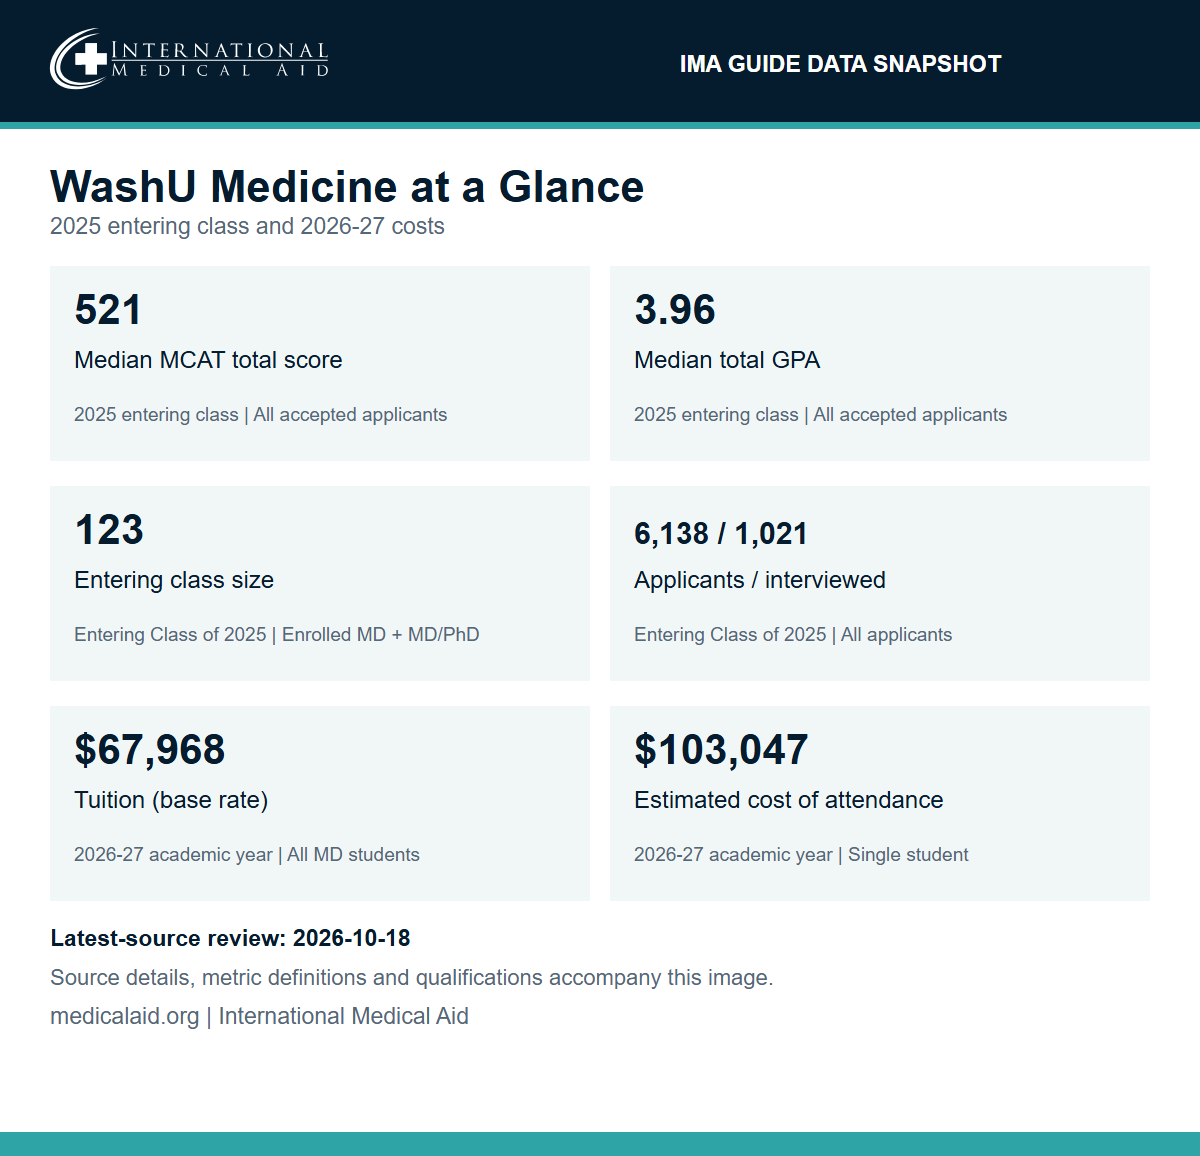Click 'Entering Class of 2025 | Enrolled MD + MD/PhD'

pyautogui.click(x=277, y=635)
